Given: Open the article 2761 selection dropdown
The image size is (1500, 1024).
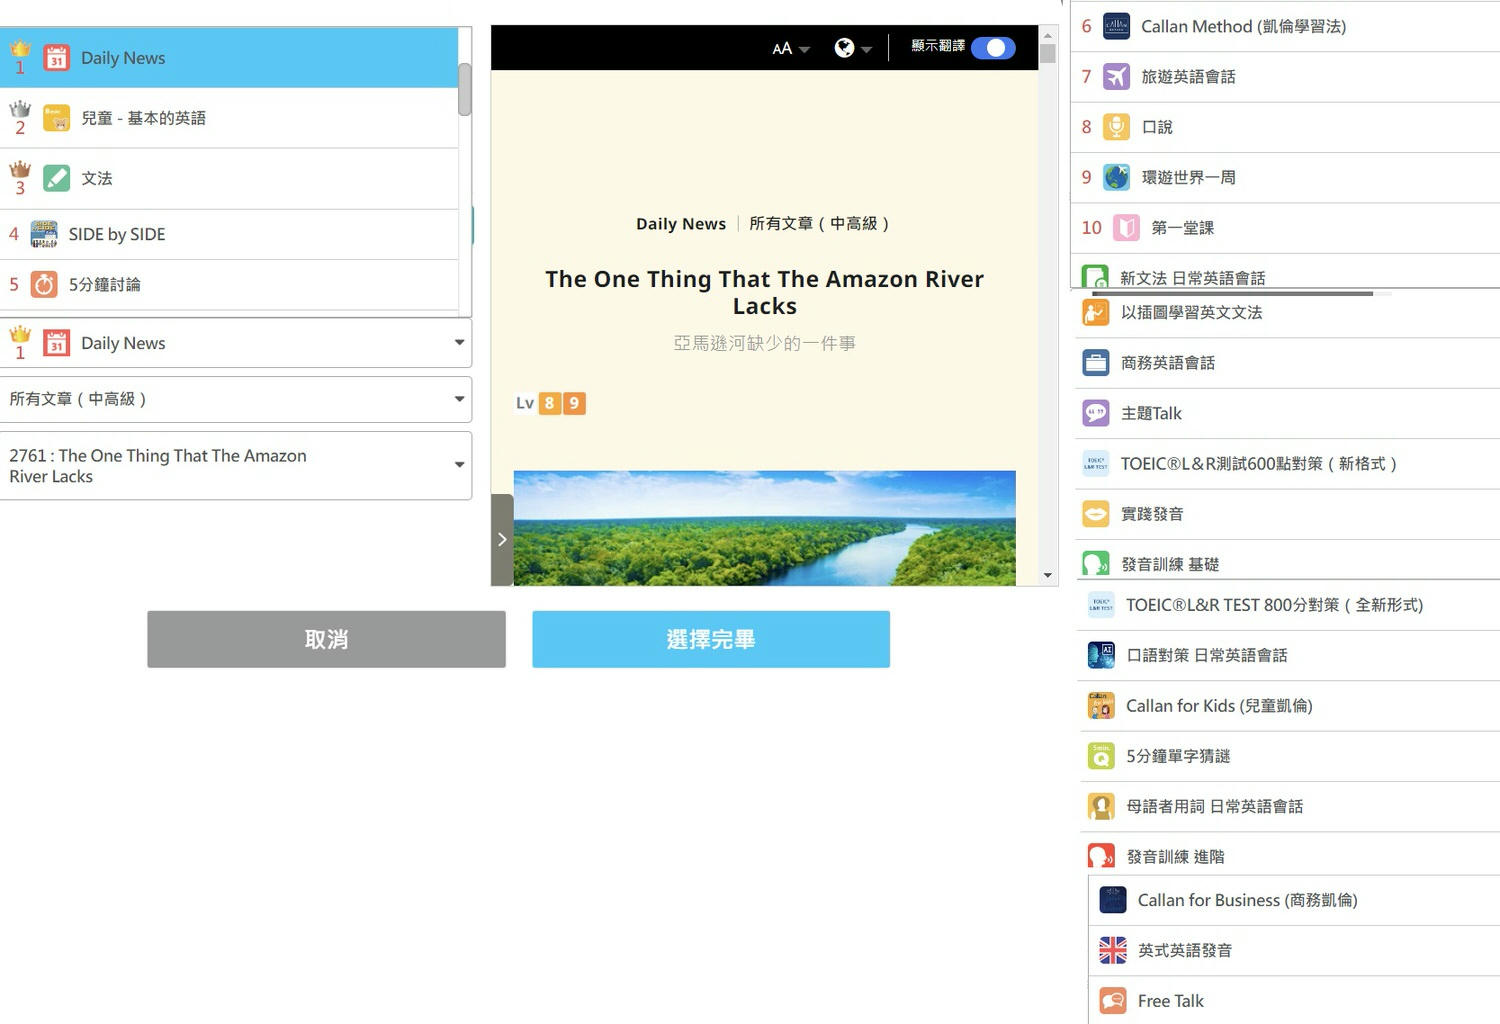Looking at the screenshot, I should click(x=236, y=466).
